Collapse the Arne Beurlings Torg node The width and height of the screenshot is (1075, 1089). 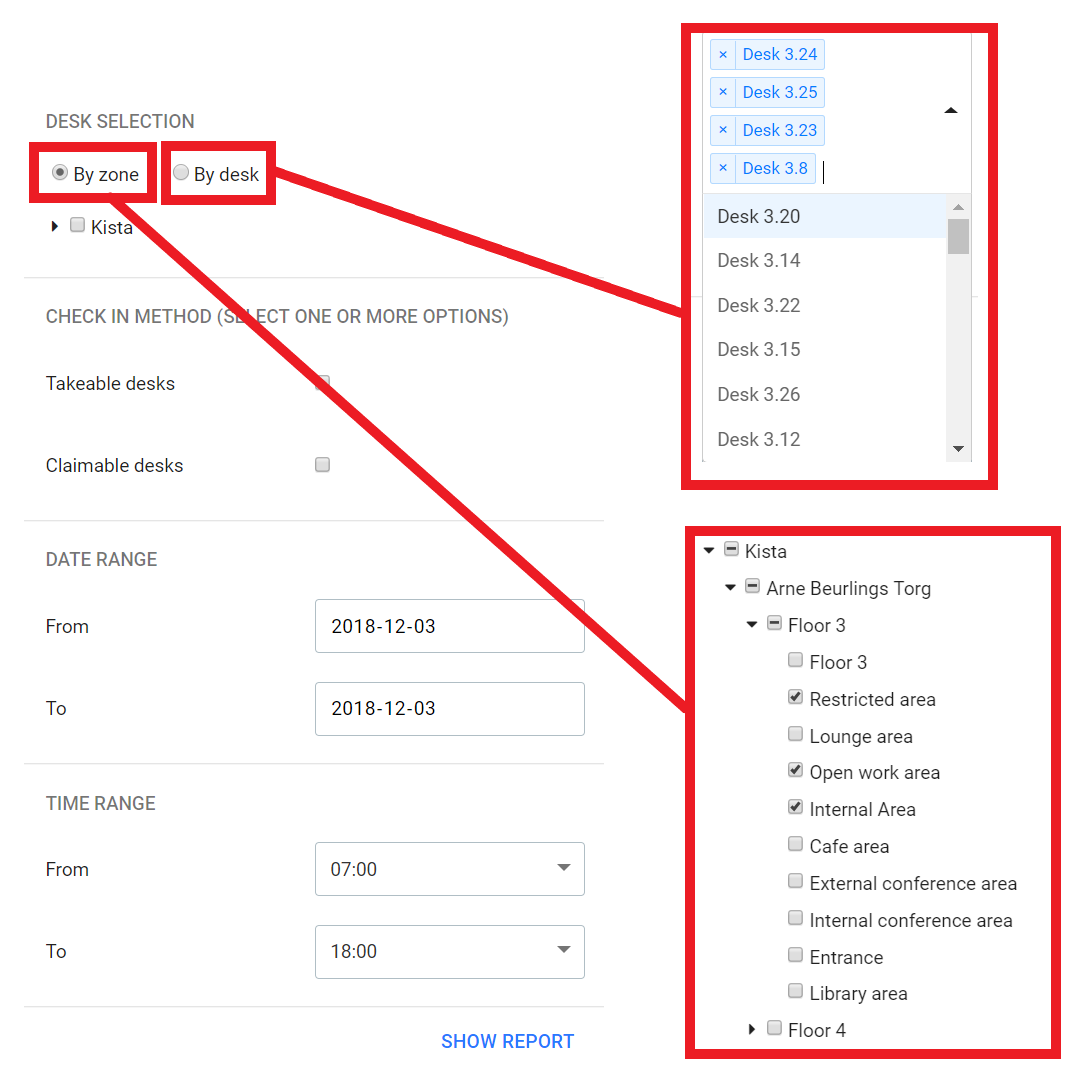(x=730, y=588)
